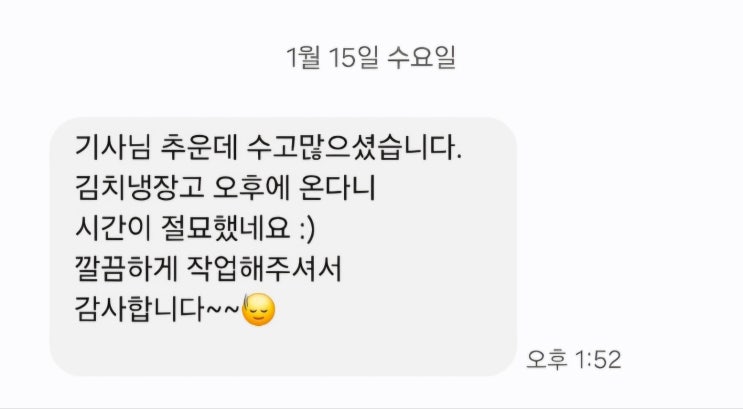Select the word 오후에 in the second line
Image resolution: width=743 pixels, height=409 pixels.
(252, 187)
